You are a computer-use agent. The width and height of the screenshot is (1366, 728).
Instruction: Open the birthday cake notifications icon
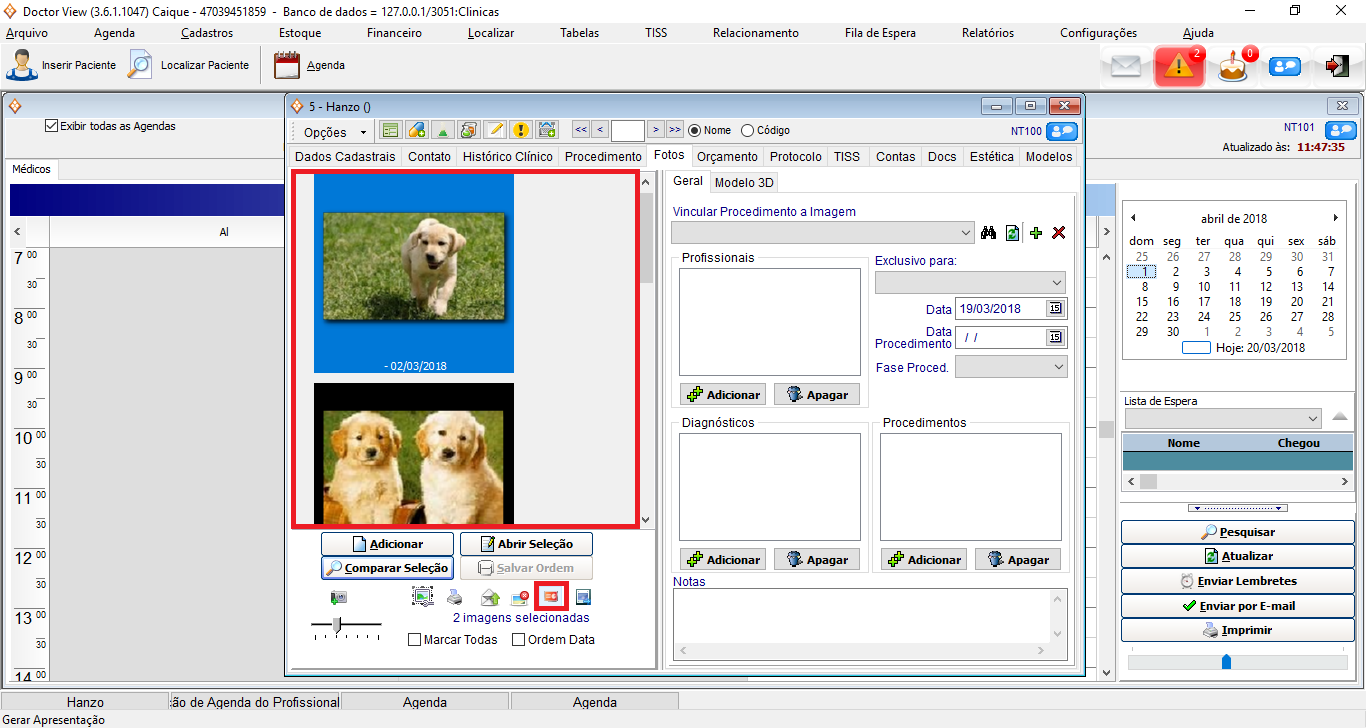1233,67
